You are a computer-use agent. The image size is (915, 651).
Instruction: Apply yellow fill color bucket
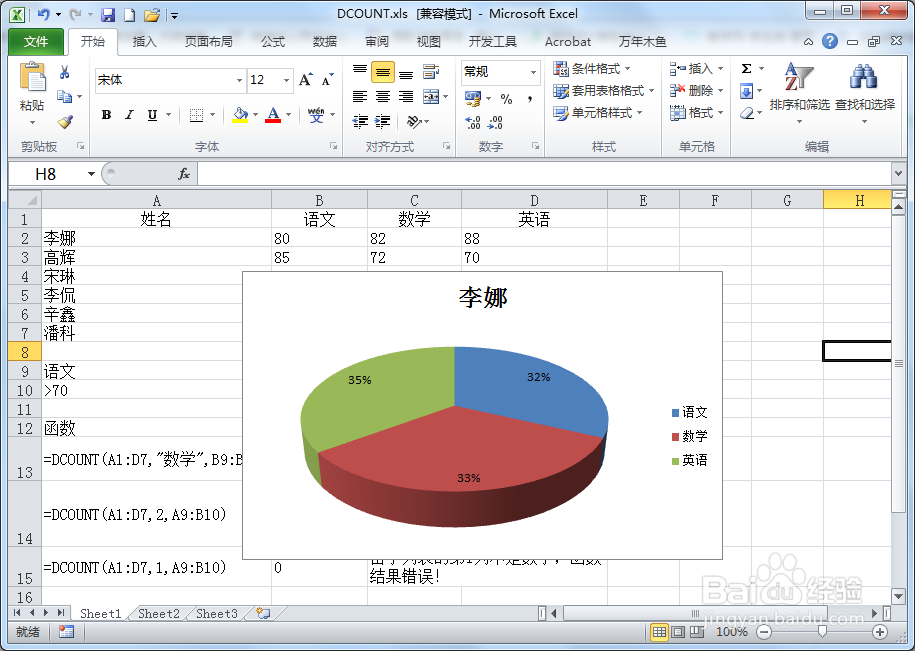tap(240, 114)
